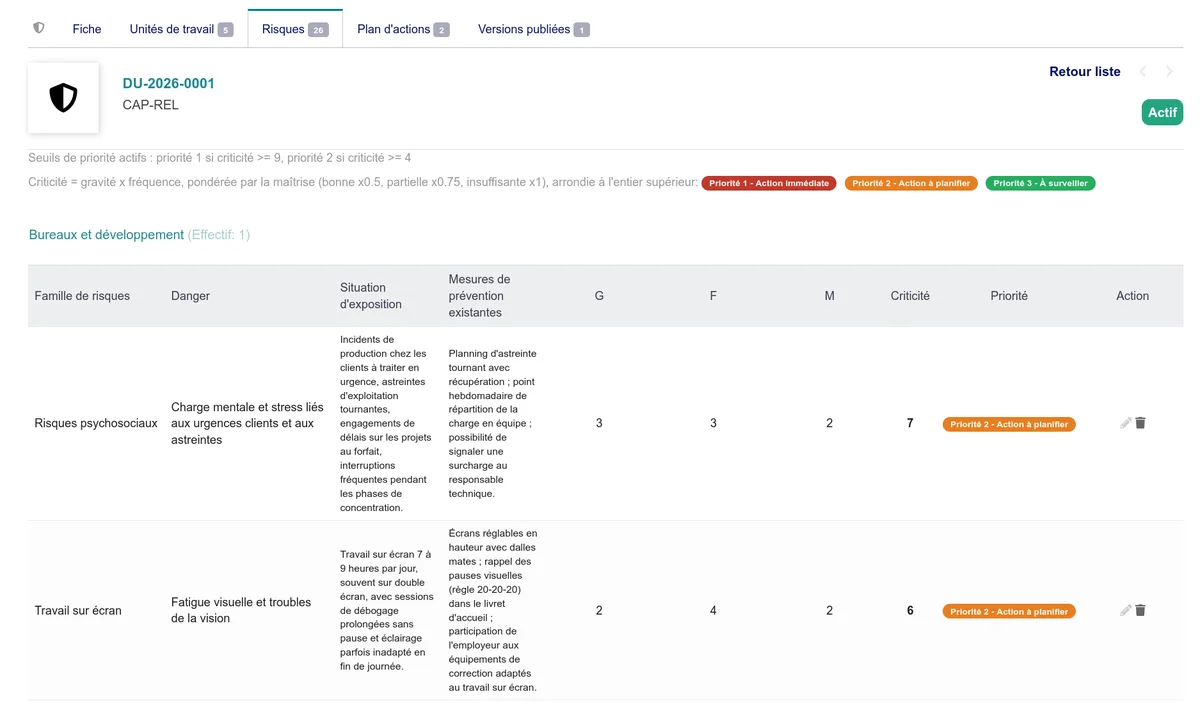Screen dimensions: 1200x708
Task: Click the Priorité column header
Action: (1009, 296)
